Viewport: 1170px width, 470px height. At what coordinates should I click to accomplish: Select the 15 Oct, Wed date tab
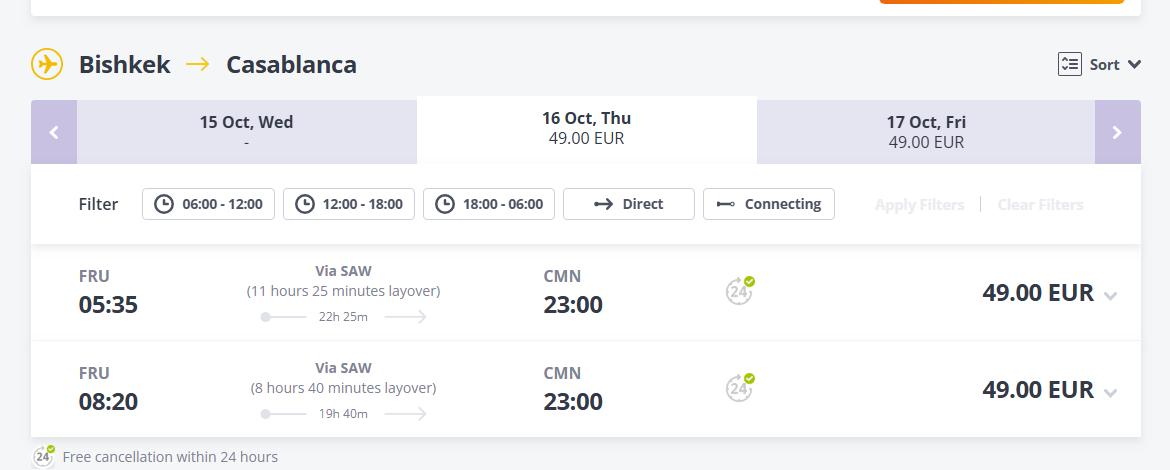246,132
